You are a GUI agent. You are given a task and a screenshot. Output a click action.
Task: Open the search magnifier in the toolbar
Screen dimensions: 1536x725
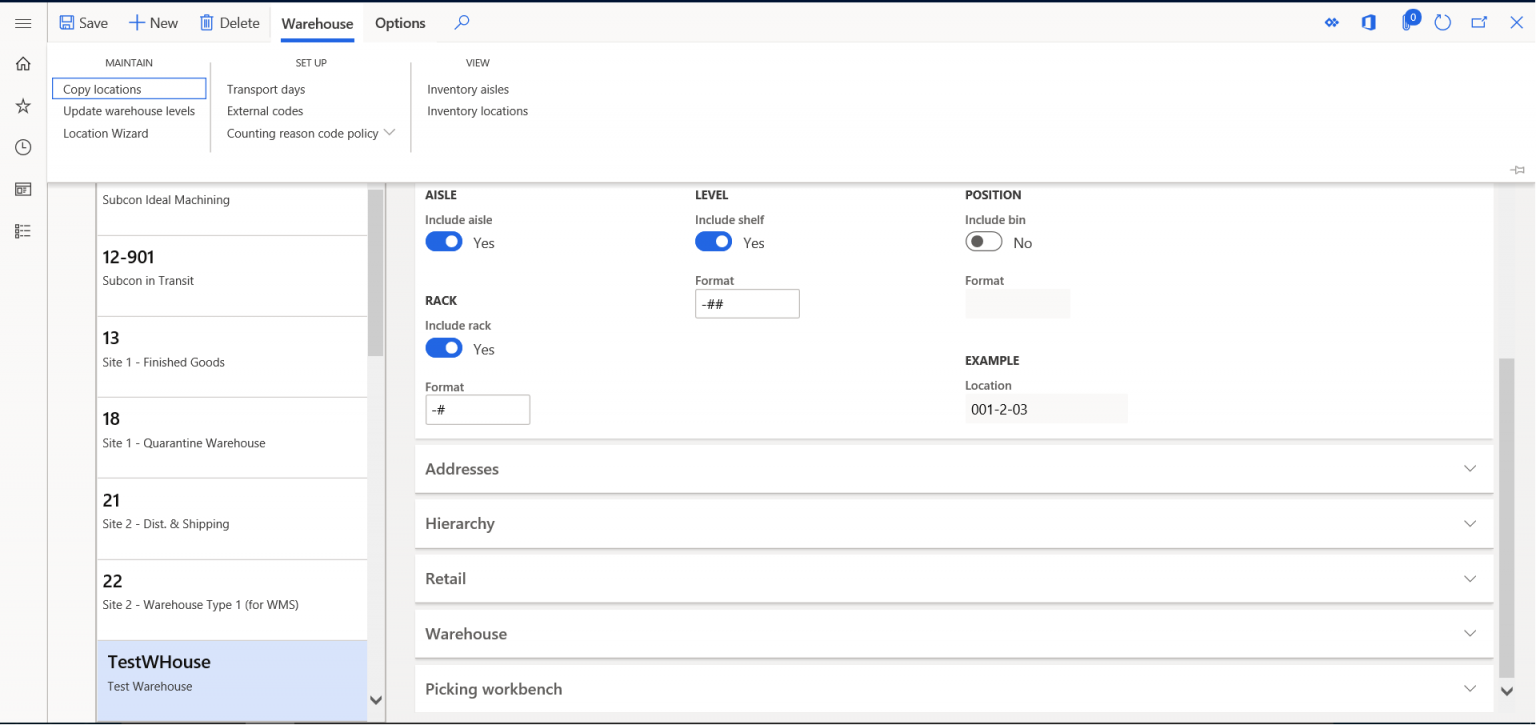click(x=459, y=21)
